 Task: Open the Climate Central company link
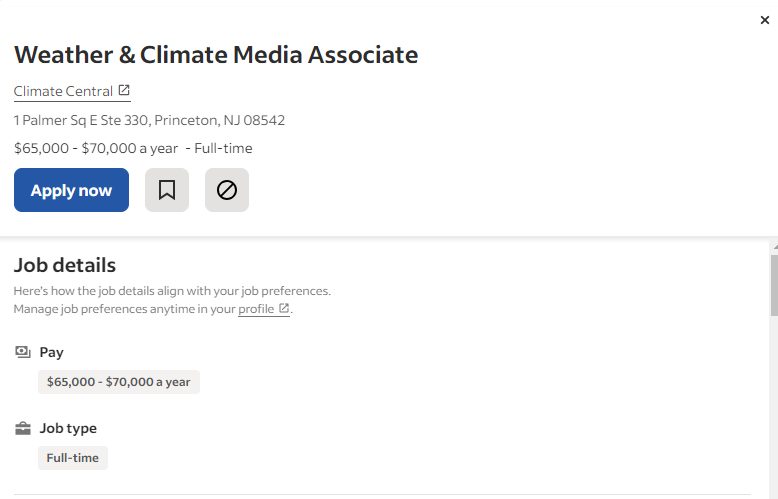click(x=64, y=91)
